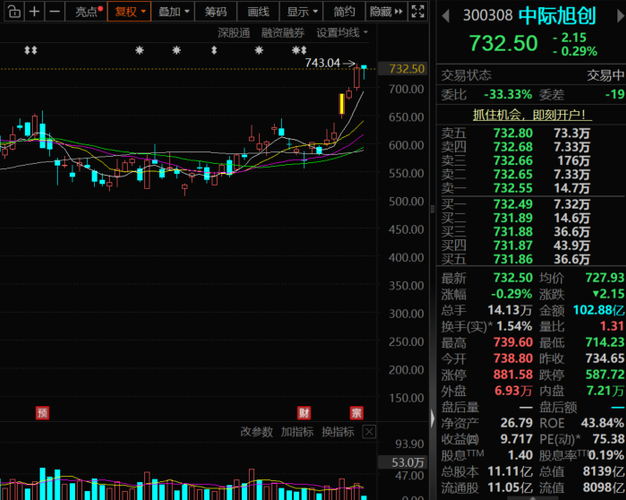Screen dimensions: 626x500
Task: Collapse the quote panel using the side triangle
Action: pyautogui.click(x=432, y=419)
